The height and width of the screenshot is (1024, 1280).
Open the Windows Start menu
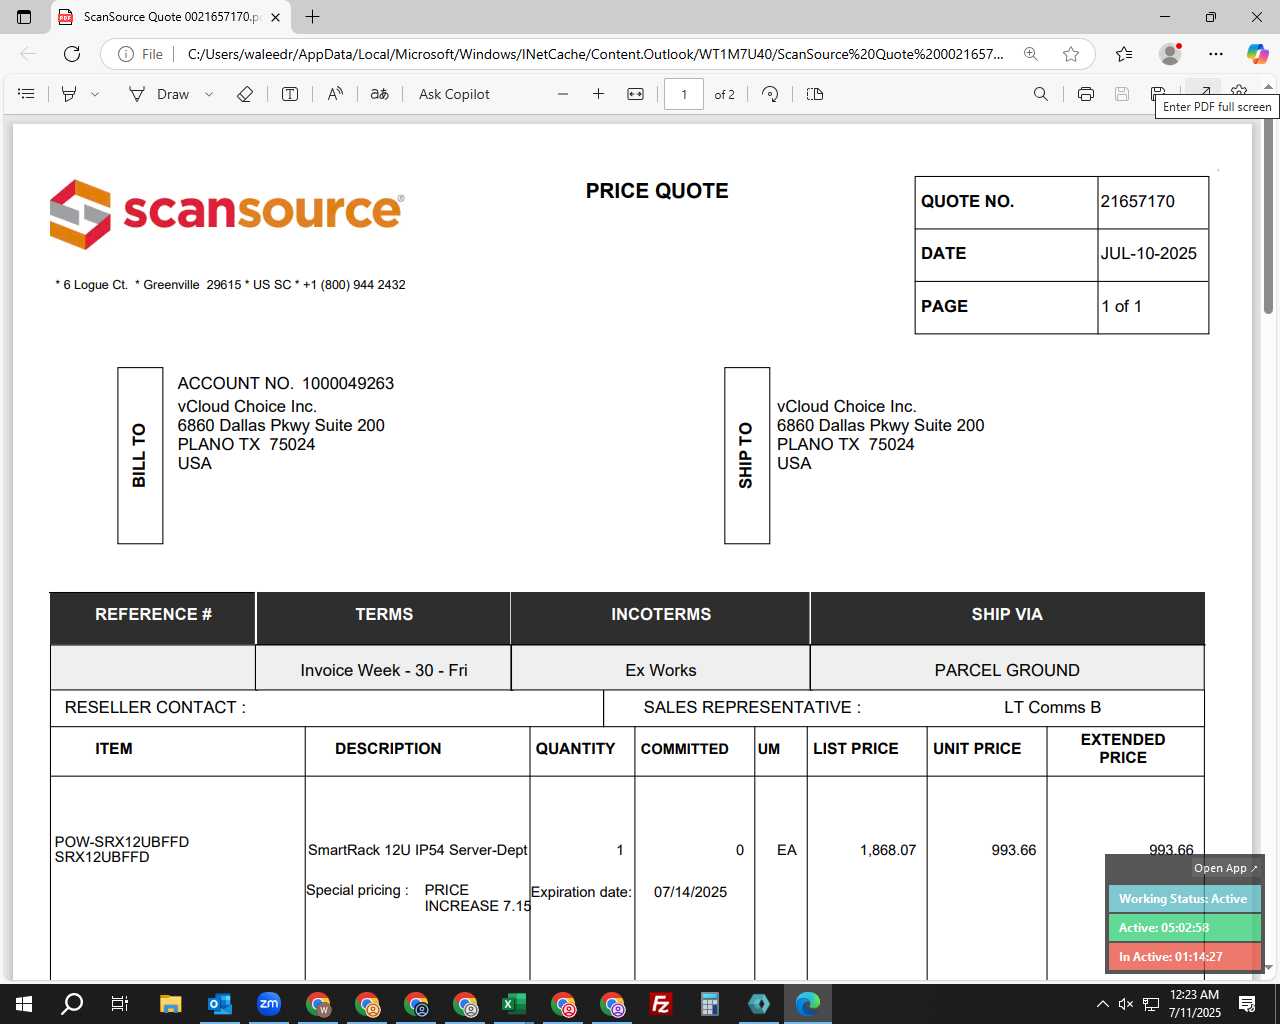pos(24,1004)
